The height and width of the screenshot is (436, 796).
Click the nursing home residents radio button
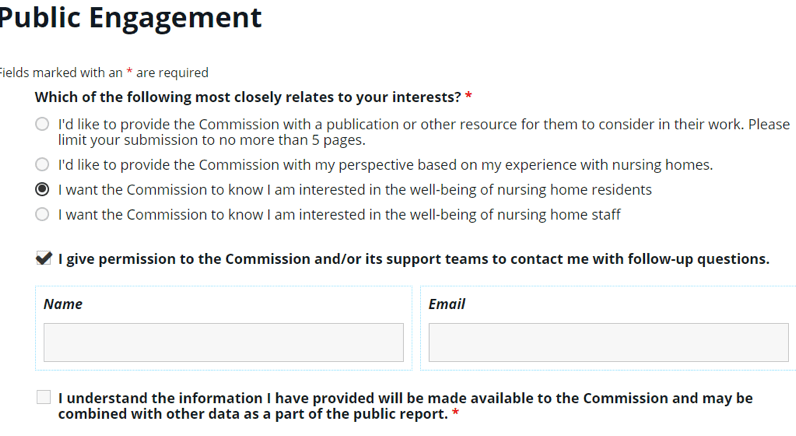[x=42, y=189]
